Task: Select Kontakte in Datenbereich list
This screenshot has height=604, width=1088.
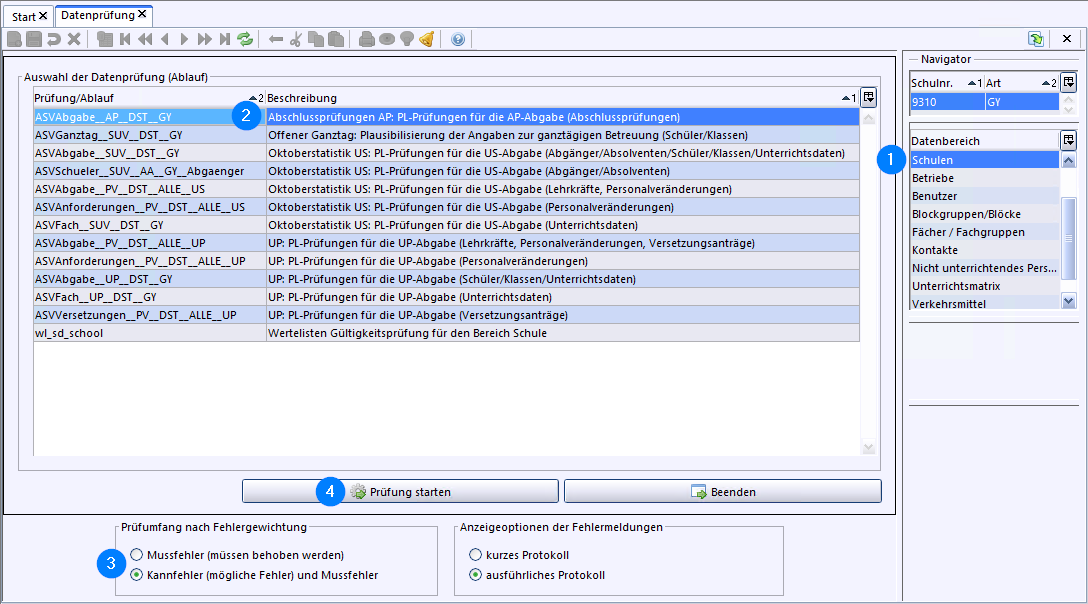Action: point(985,251)
